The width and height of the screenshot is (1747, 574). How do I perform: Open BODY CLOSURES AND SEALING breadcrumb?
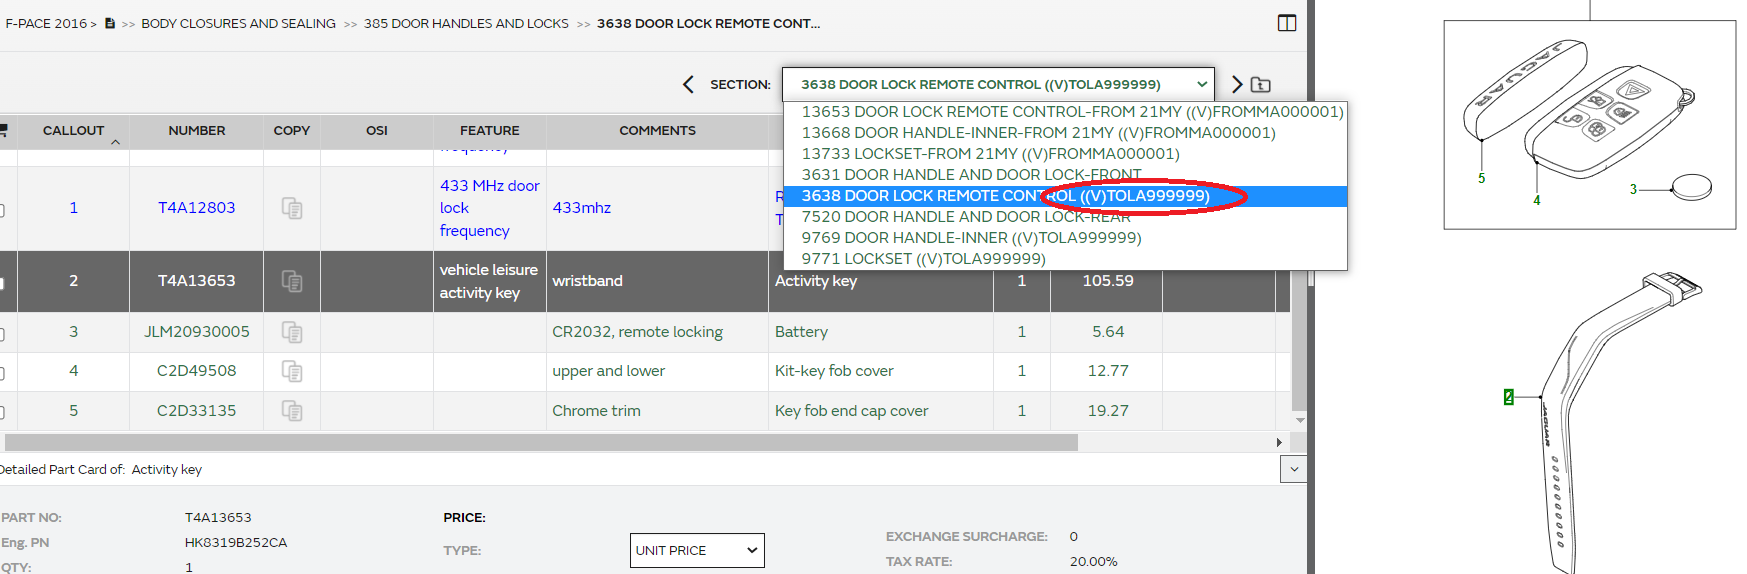[x=238, y=23]
